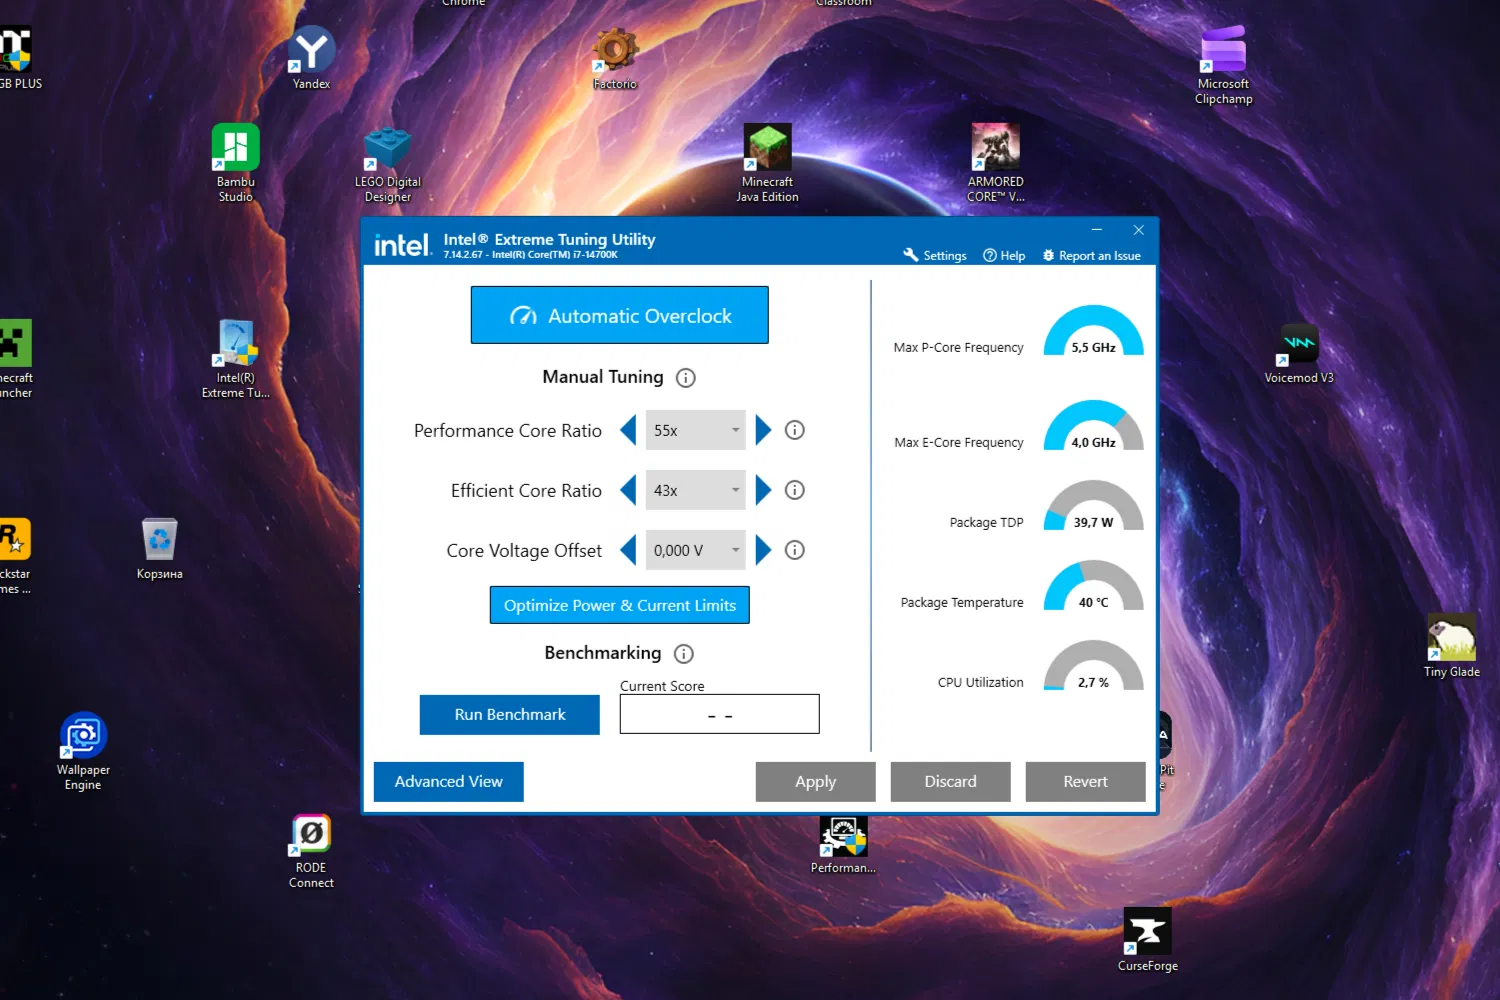The width and height of the screenshot is (1500, 1000).
Task: Click the Package TDP gauge
Action: 1093,506
